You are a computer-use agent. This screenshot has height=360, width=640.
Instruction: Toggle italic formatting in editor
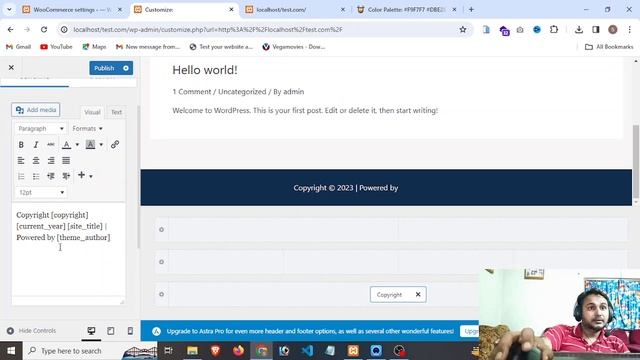36,144
